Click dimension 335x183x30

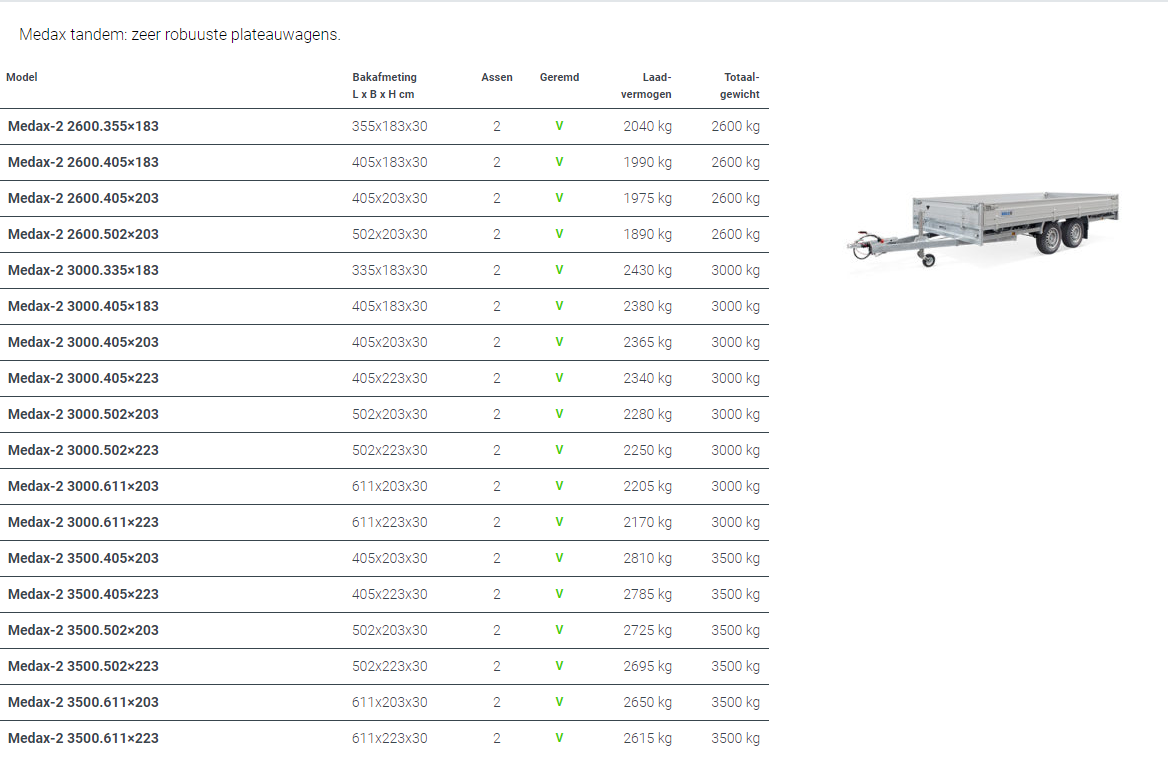click(x=390, y=270)
